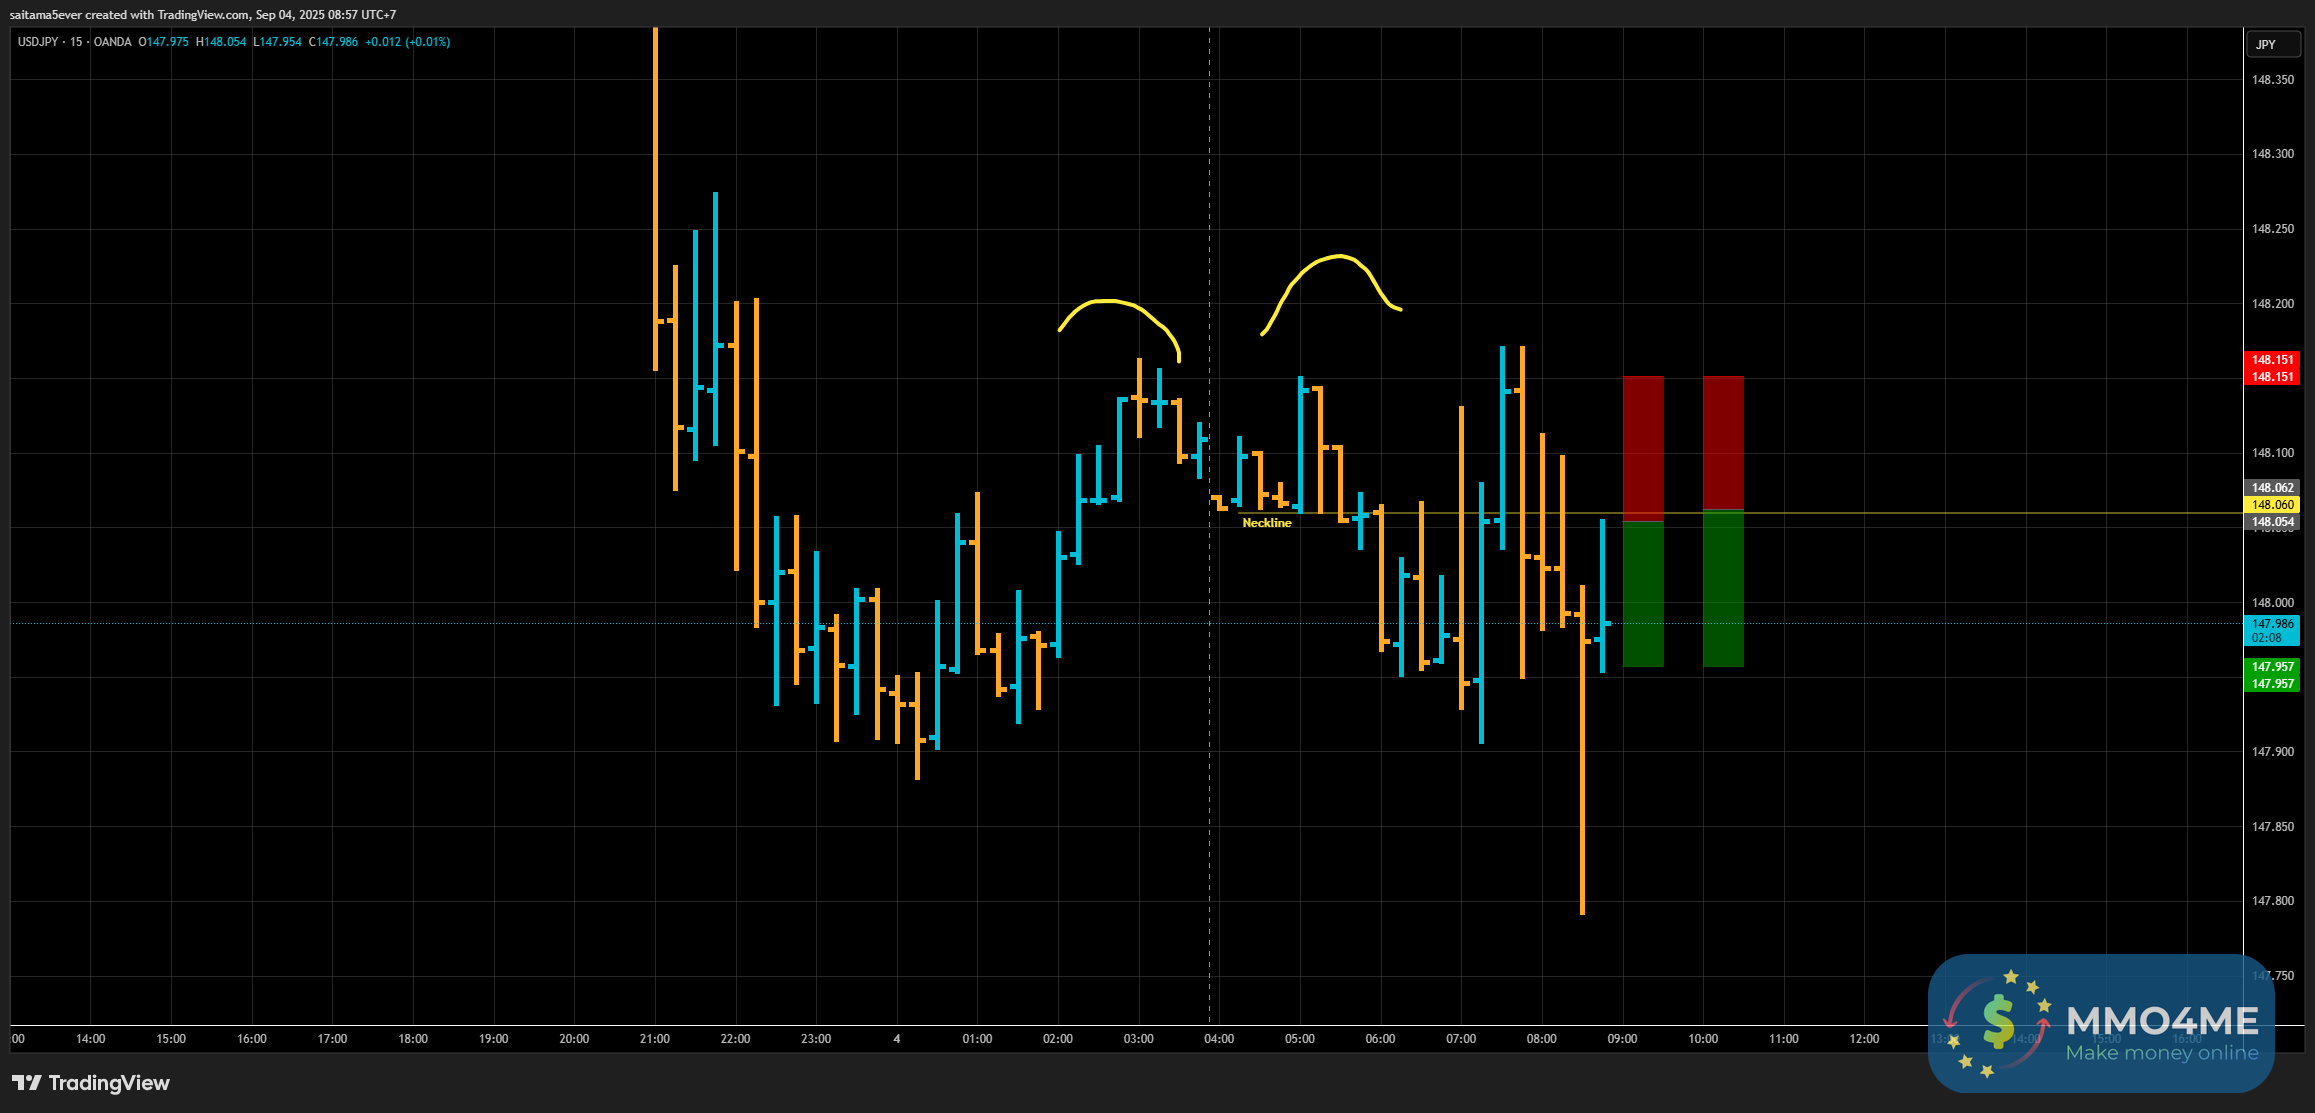Click the 09:00 time axis label

(1622, 1039)
